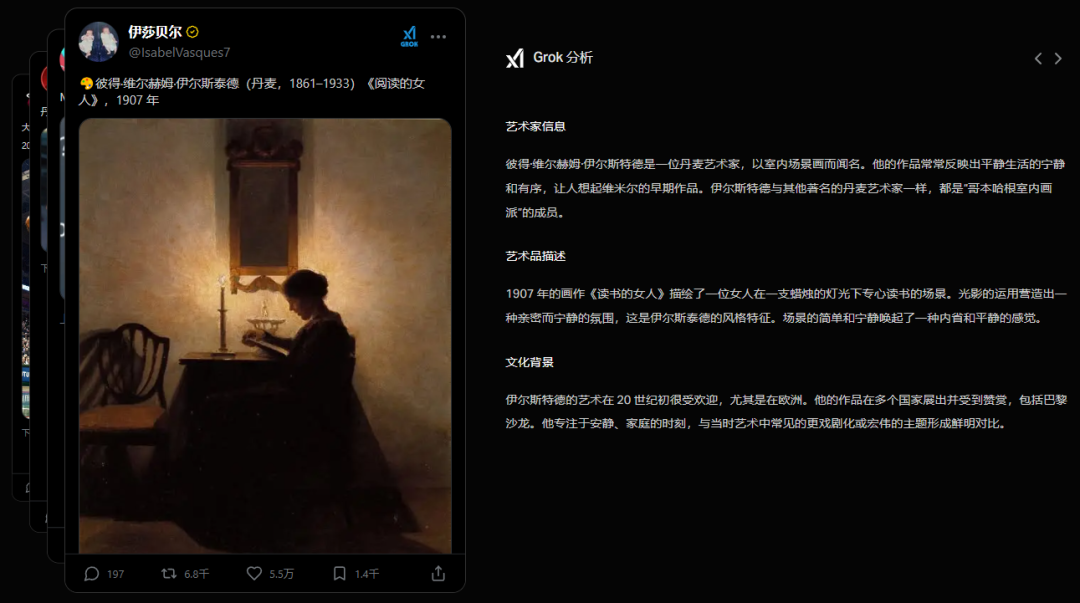Click the post caption about 《阅读的女人》
Image resolution: width=1080 pixels, height=603 pixels.
click(x=252, y=92)
